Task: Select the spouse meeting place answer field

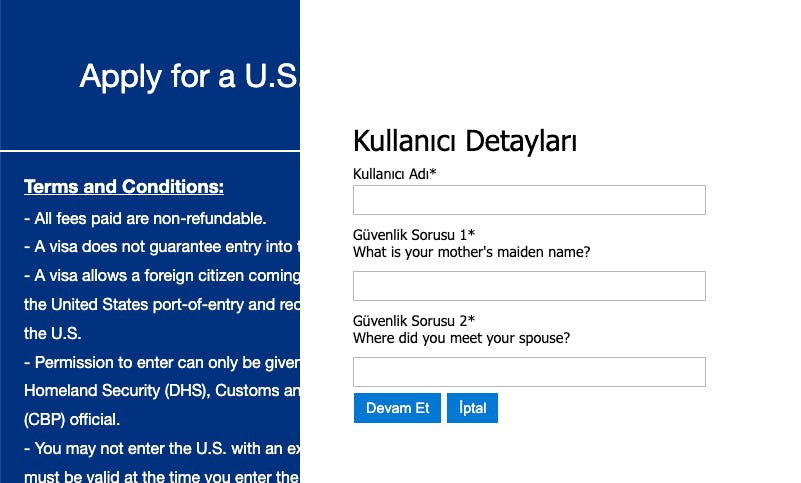Action: (x=529, y=372)
